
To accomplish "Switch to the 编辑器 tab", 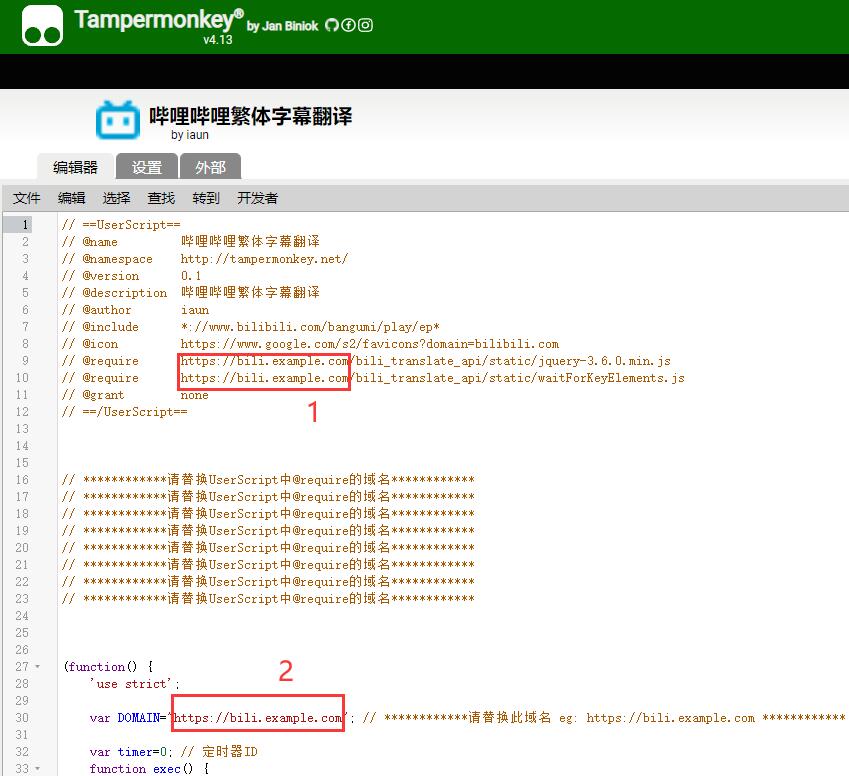I will click(x=75, y=167).
